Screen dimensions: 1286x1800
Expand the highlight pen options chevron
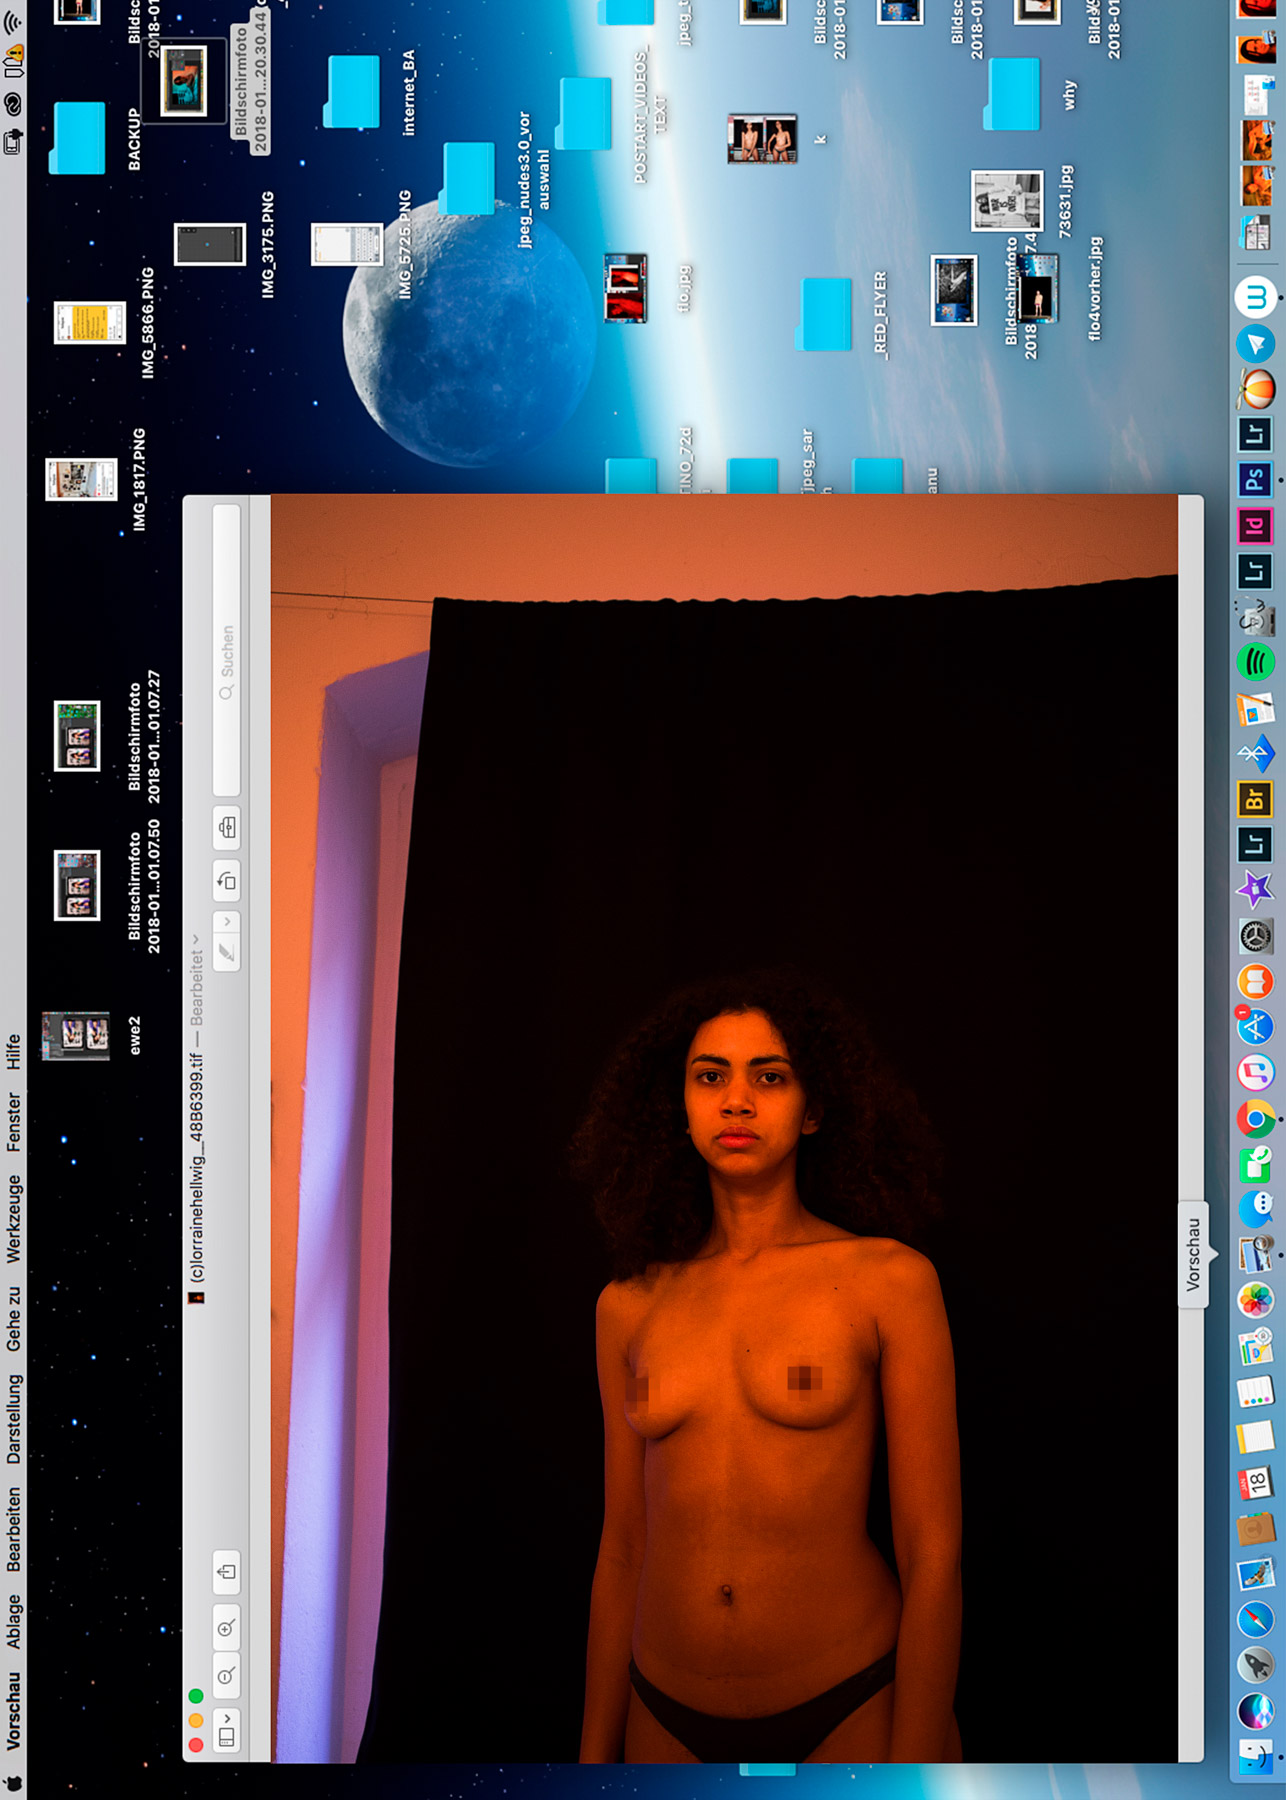(227, 921)
